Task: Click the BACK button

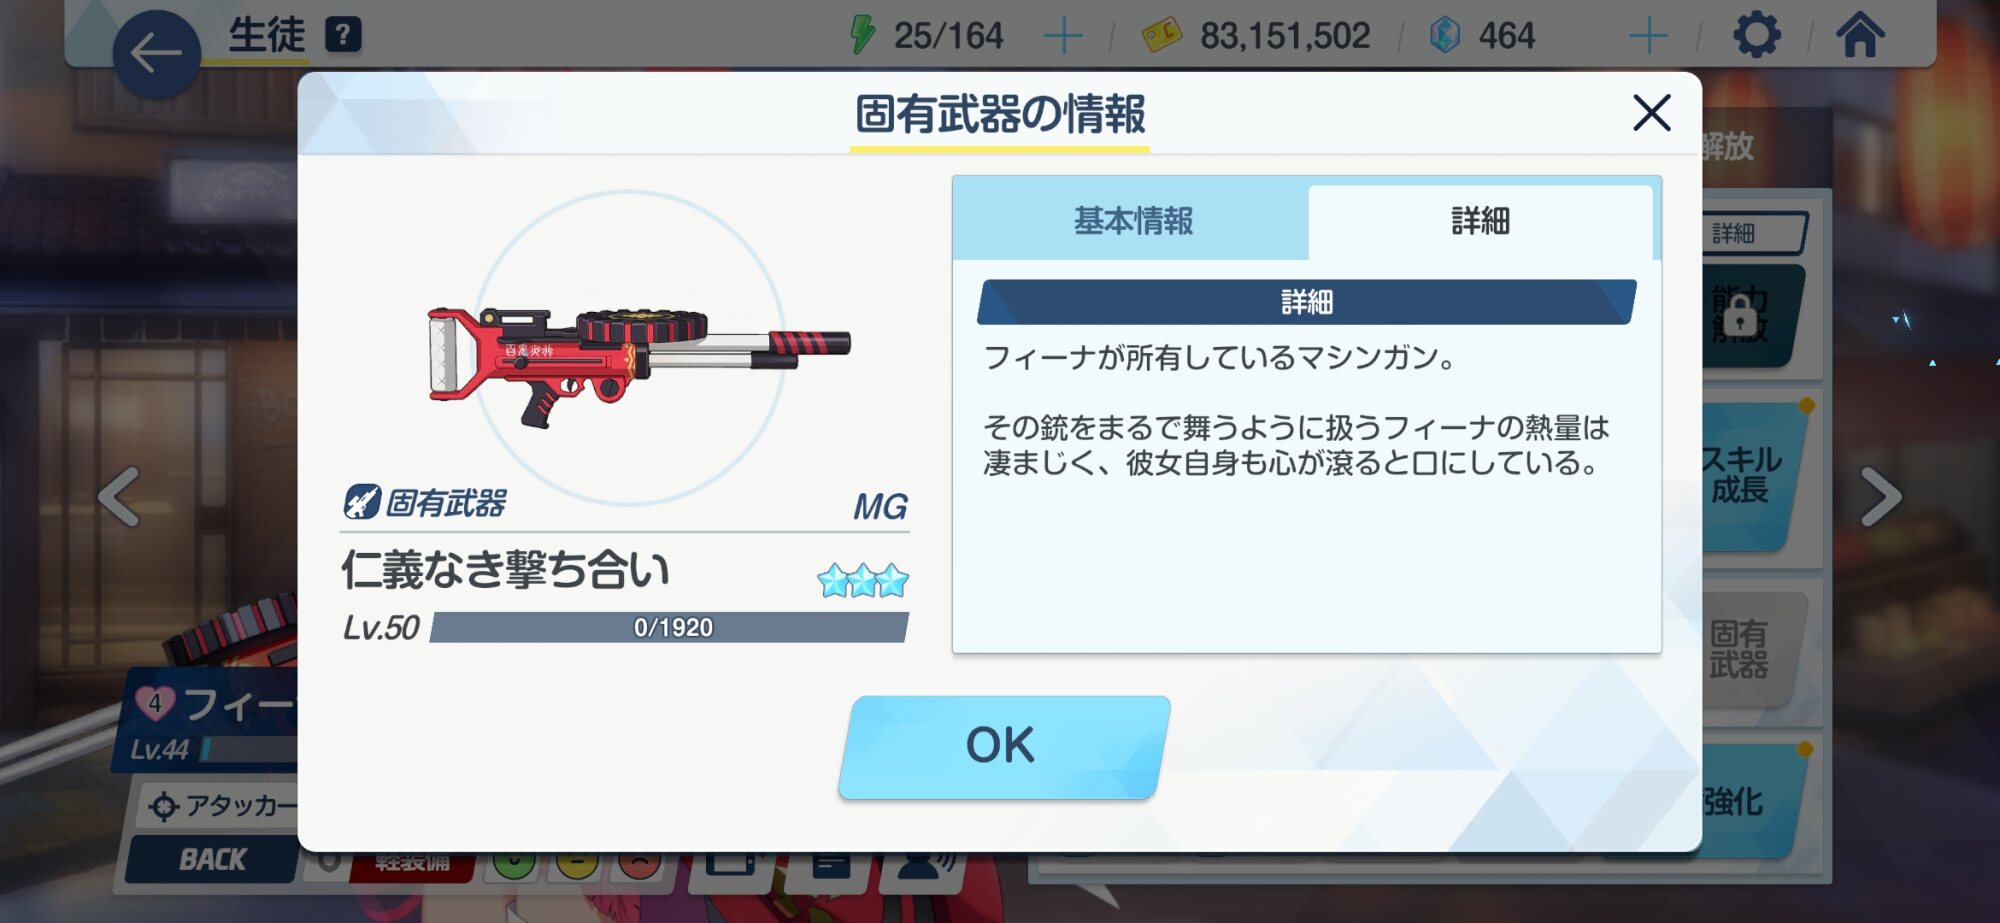Action: point(212,859)
